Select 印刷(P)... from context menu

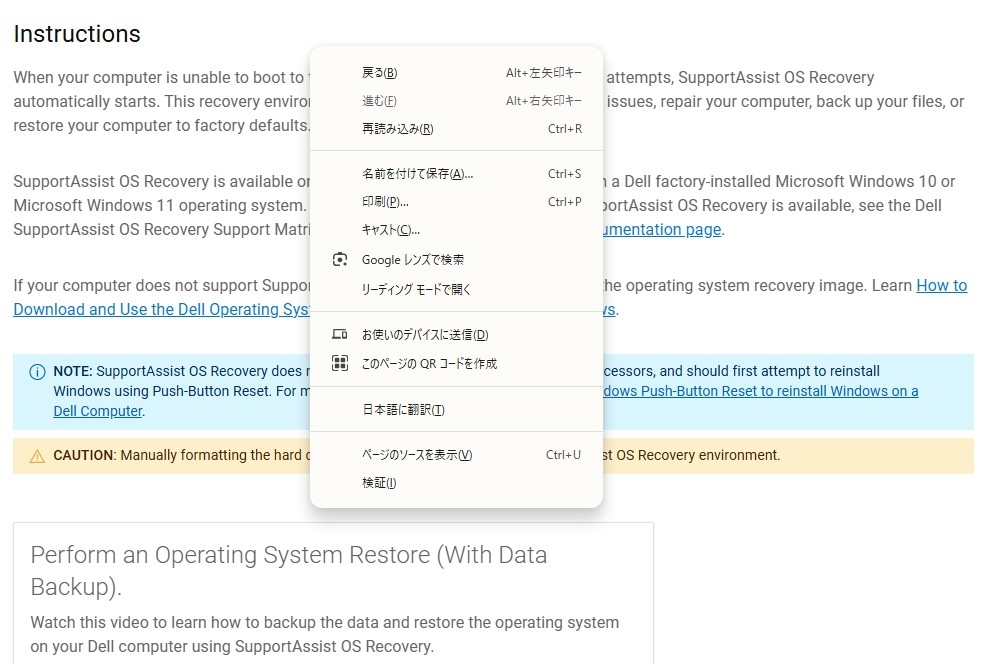pyautogui.click(x=456, y=202)
